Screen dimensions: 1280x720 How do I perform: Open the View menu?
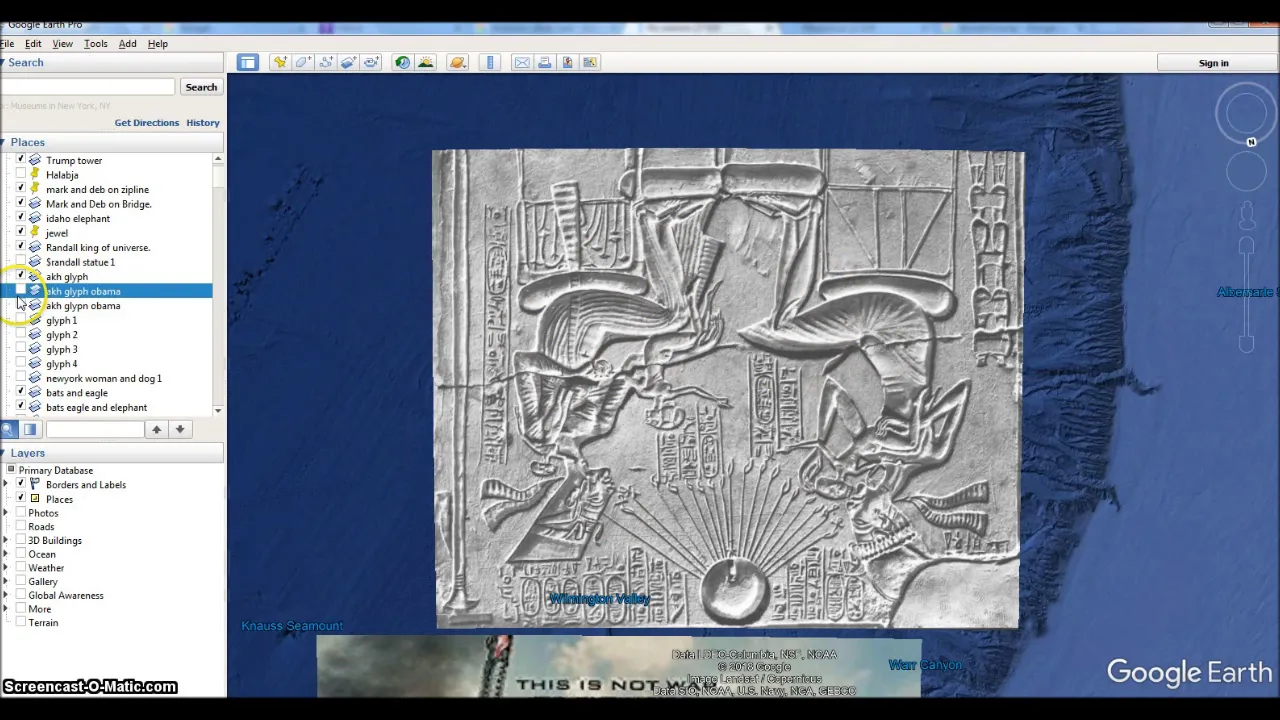[62, 44]
